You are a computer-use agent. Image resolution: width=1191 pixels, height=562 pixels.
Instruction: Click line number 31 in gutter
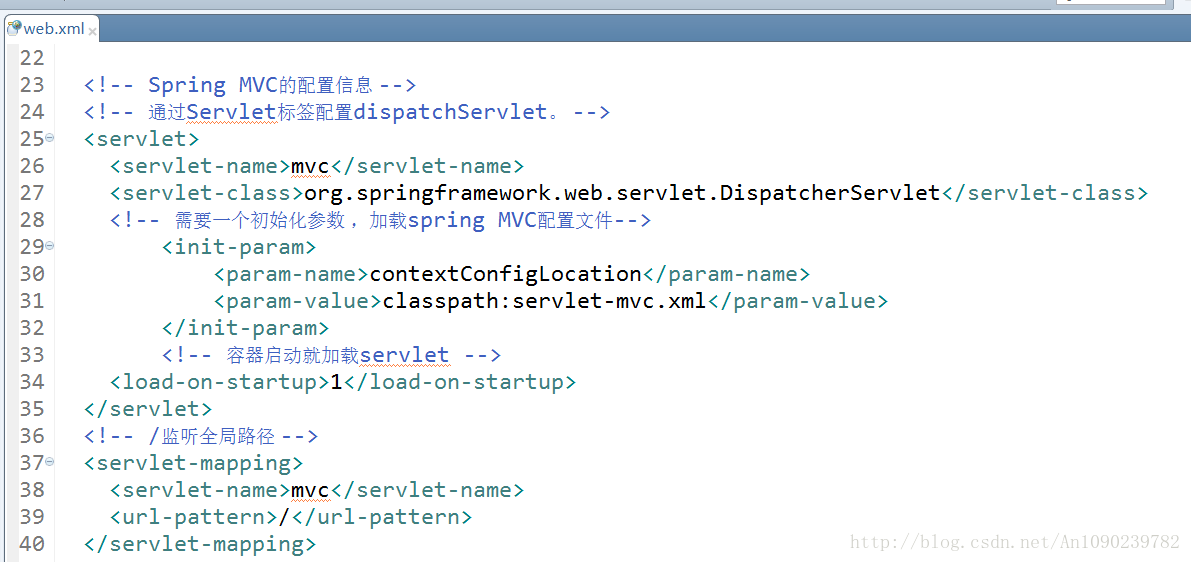tap(32, 301)
